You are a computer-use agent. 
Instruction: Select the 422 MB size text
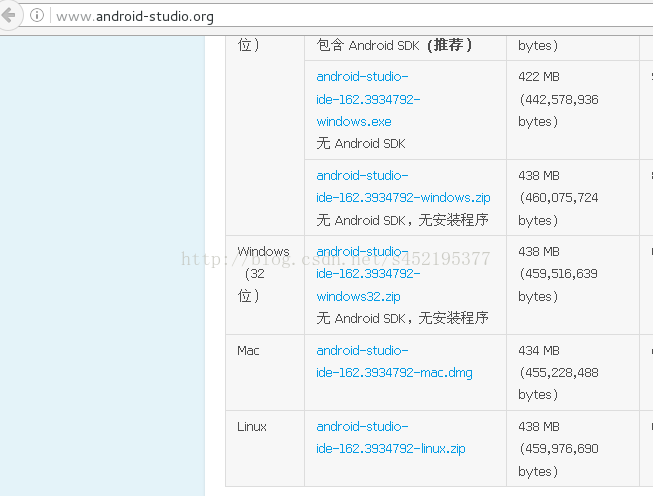[x=539, y=77]
